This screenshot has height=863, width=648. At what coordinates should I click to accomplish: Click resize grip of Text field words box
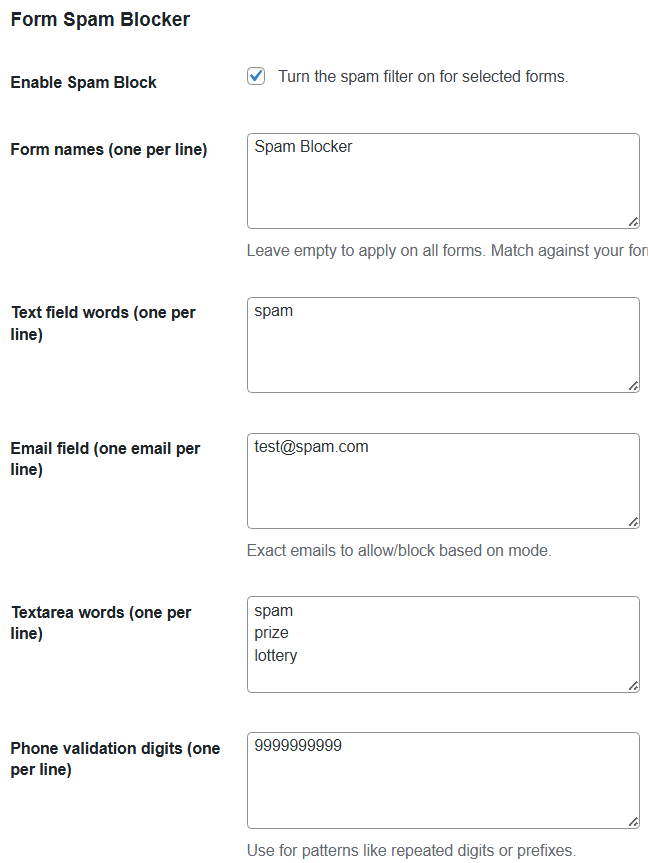[633, 386]
